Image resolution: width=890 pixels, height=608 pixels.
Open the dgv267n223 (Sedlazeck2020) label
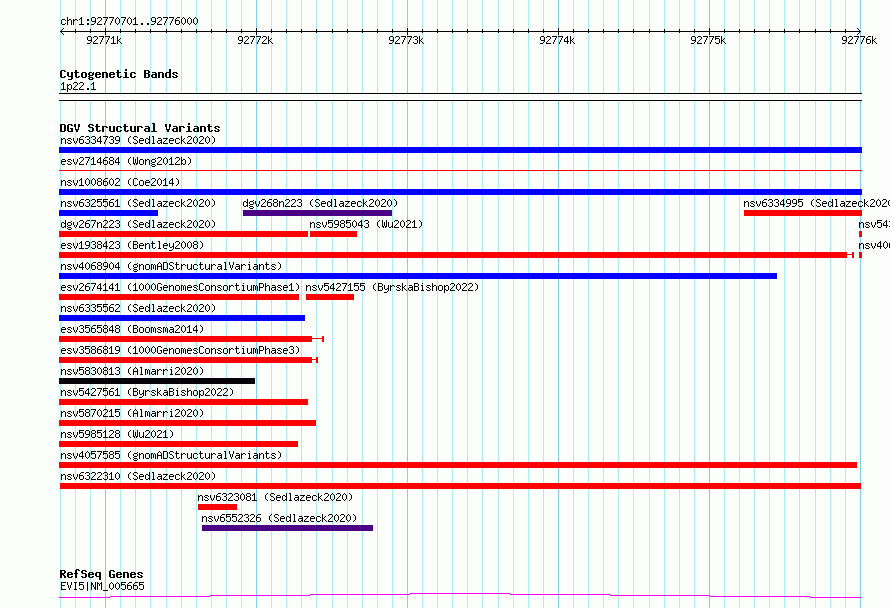point(138,224)
